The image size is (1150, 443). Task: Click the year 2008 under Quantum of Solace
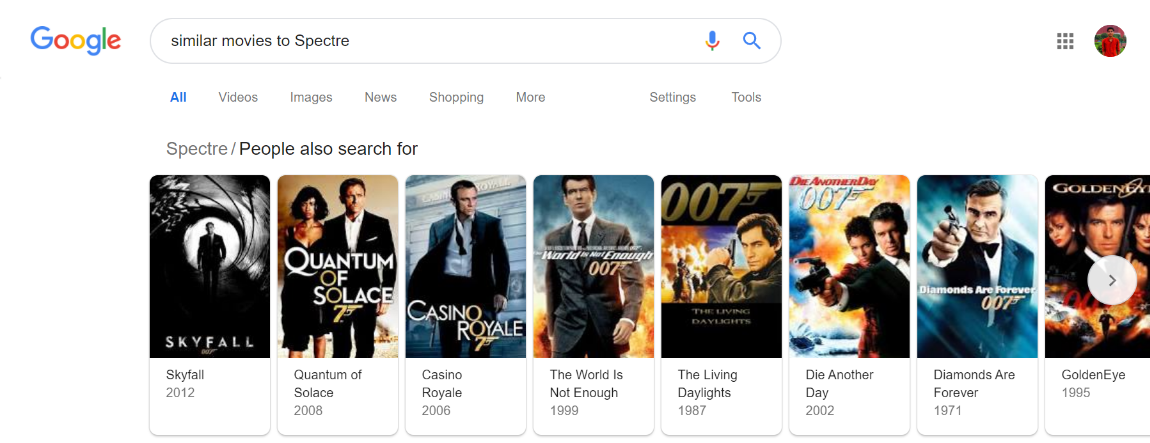click(x=308, y=411)
